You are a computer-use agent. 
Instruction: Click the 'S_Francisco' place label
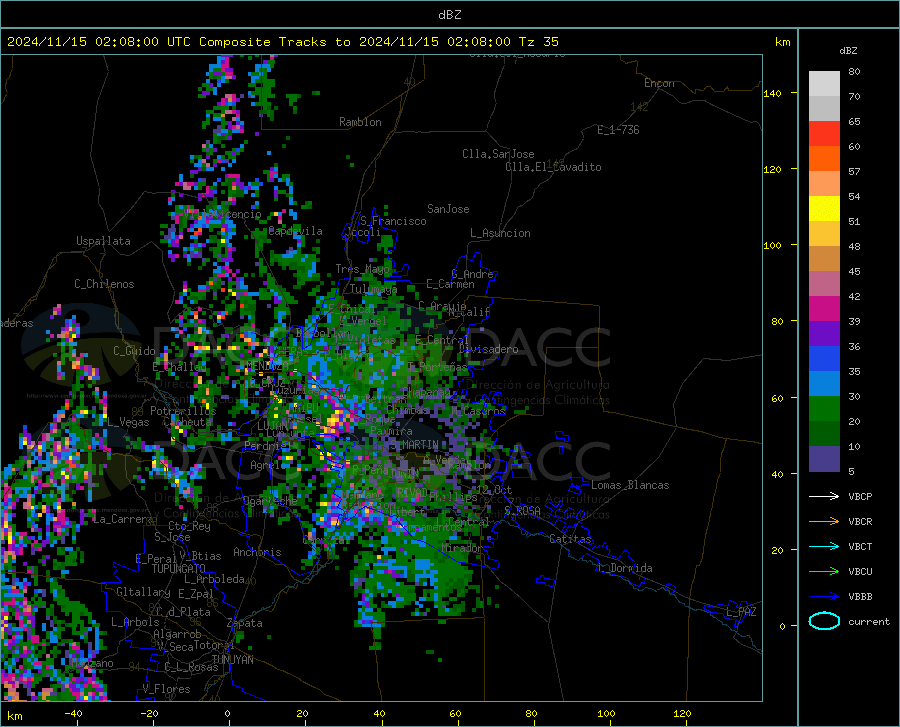(x=393, y=221)
